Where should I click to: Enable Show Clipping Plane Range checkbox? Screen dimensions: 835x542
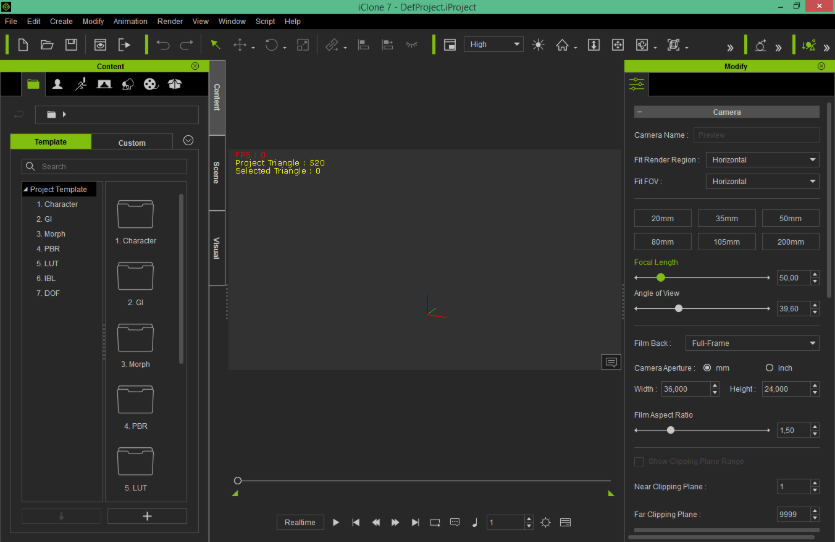[639, 461]
